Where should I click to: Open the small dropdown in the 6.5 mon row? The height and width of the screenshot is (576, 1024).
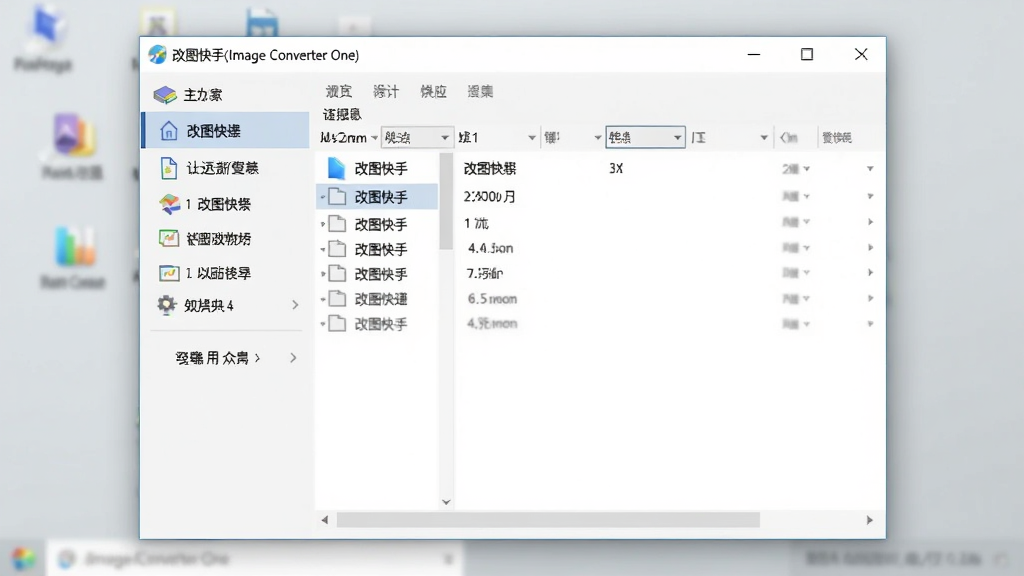click(807, 299)
